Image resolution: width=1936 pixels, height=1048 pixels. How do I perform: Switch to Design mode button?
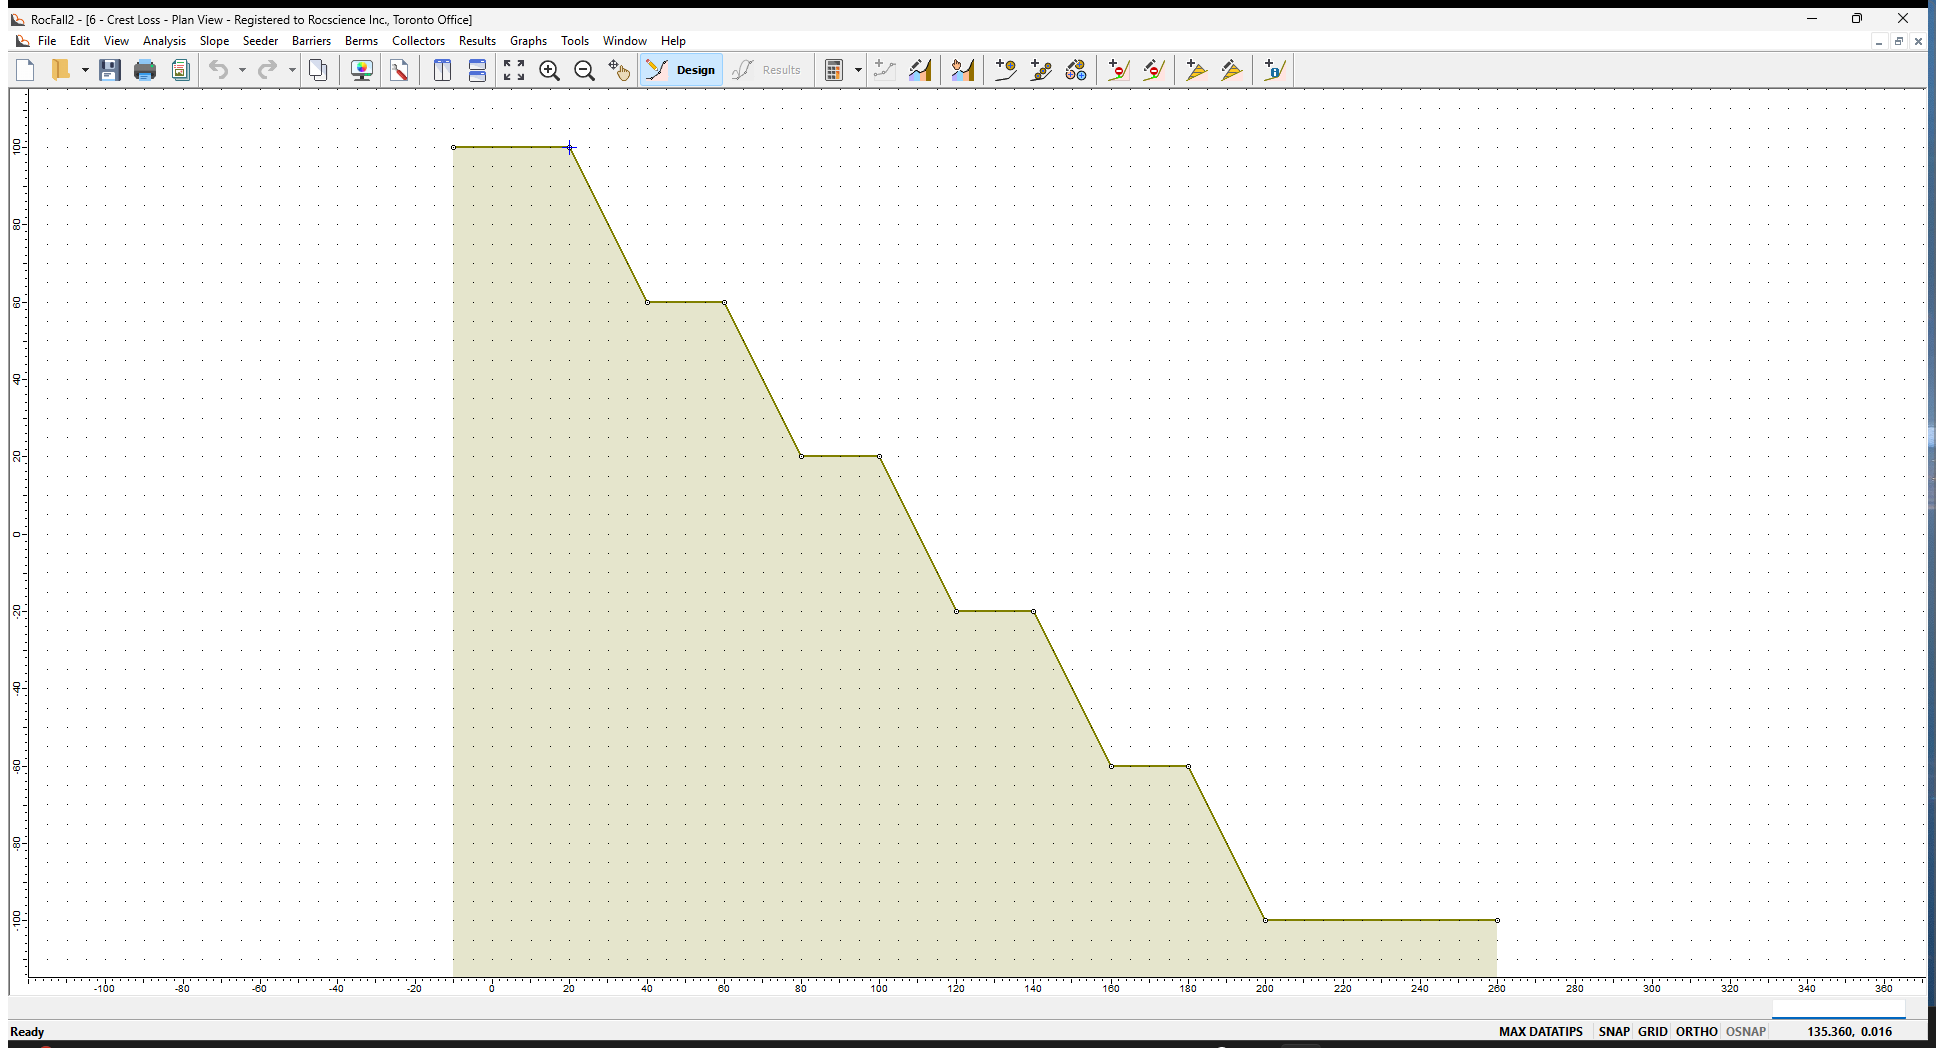click(x=682, y=70)
